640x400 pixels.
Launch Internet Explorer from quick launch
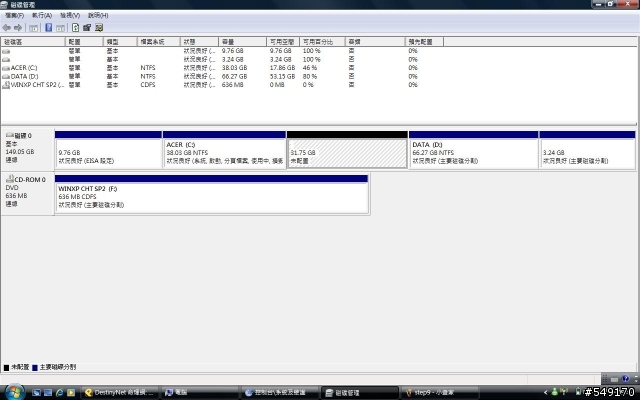[x=60, y=393]
